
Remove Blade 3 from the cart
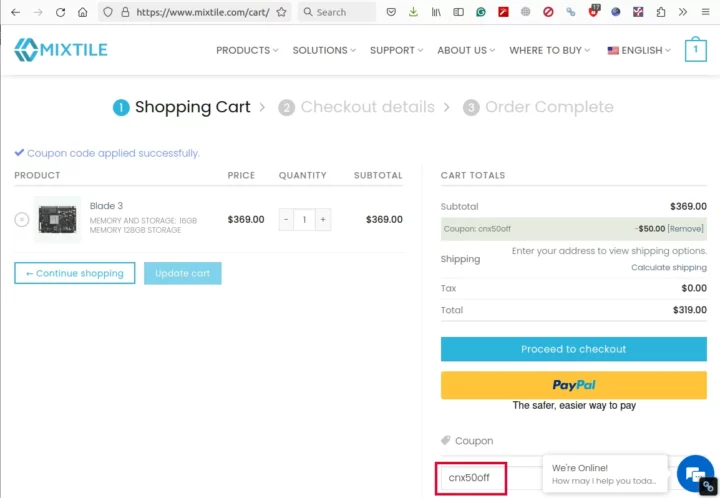(22, 219)
